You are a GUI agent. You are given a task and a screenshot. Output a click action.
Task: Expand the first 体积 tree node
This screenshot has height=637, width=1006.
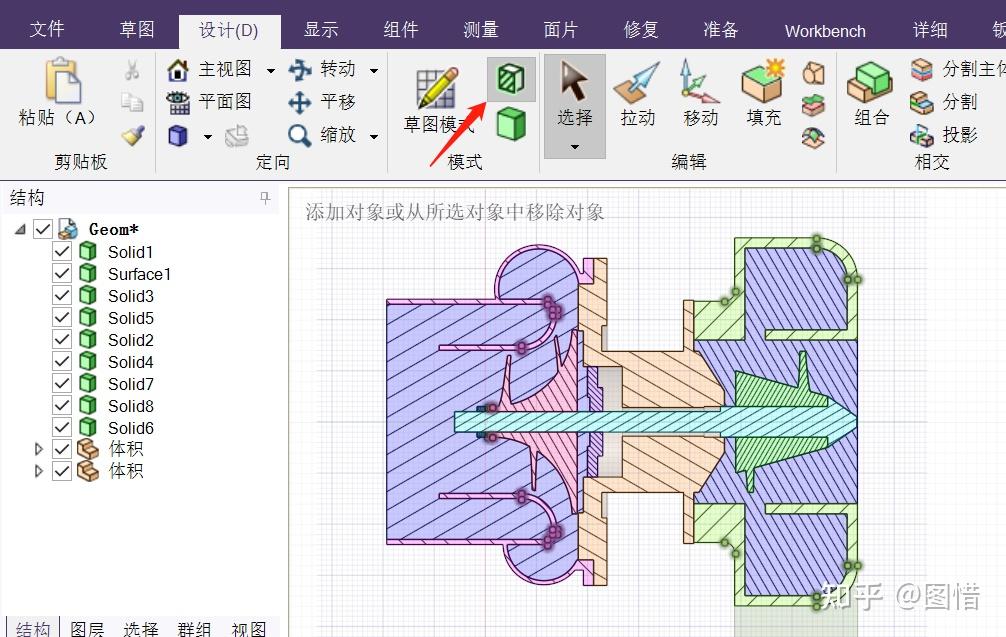(x=38, y=449)
